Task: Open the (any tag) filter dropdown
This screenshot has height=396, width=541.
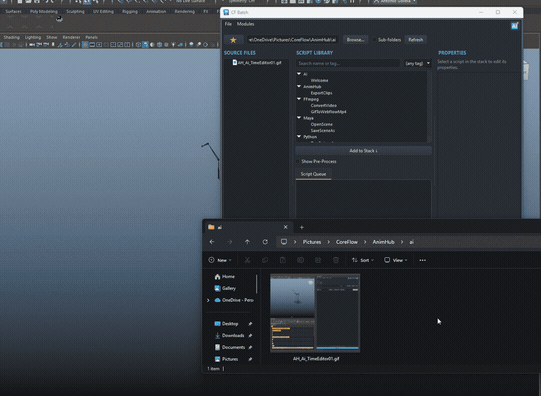Action: (x=417, y=63)
